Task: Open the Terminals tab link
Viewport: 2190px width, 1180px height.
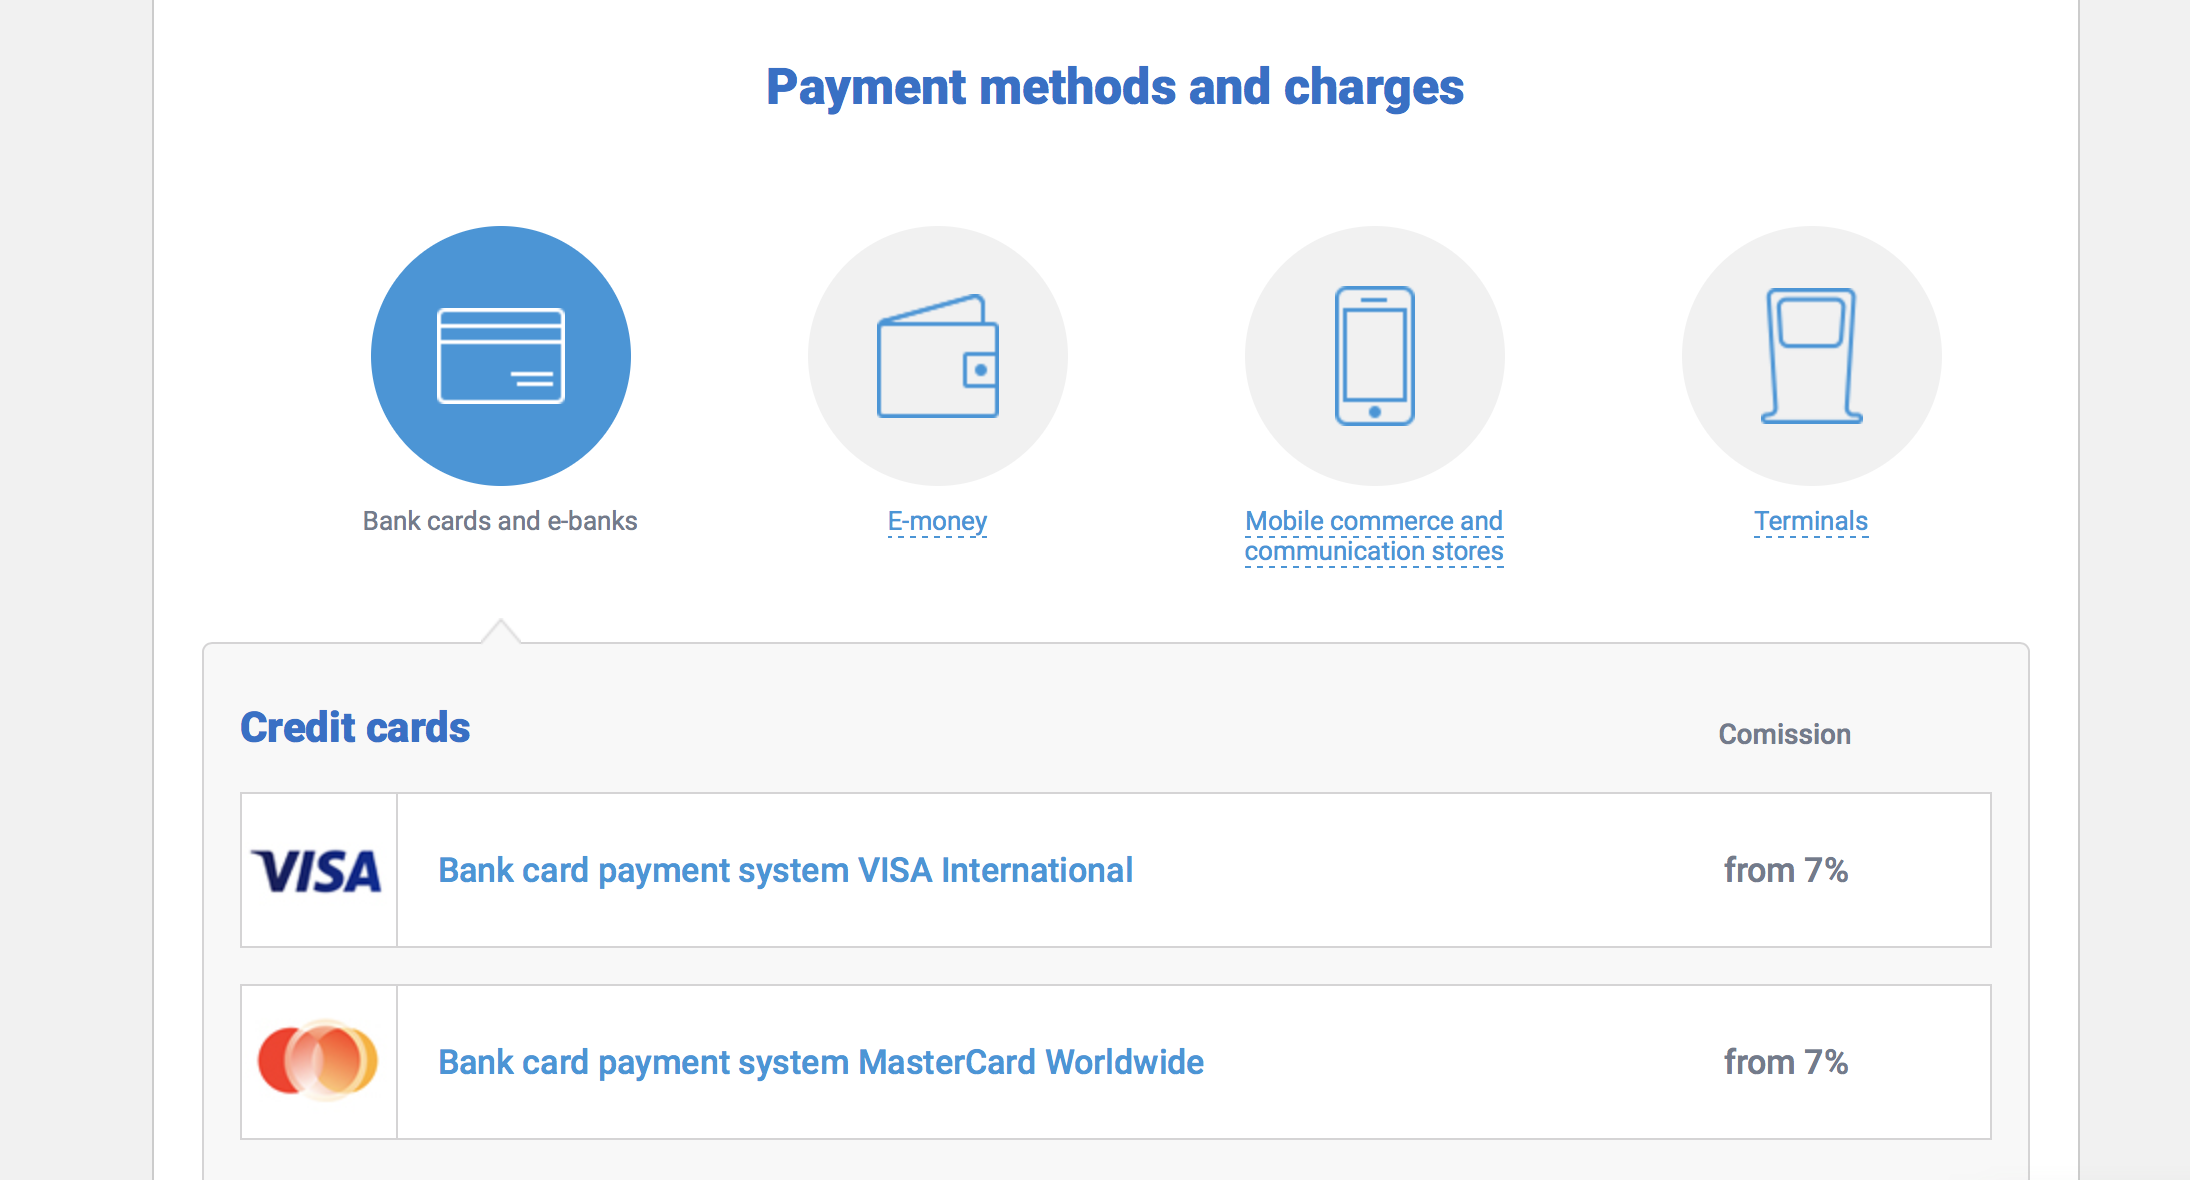Action: (x=1810, y=521)
